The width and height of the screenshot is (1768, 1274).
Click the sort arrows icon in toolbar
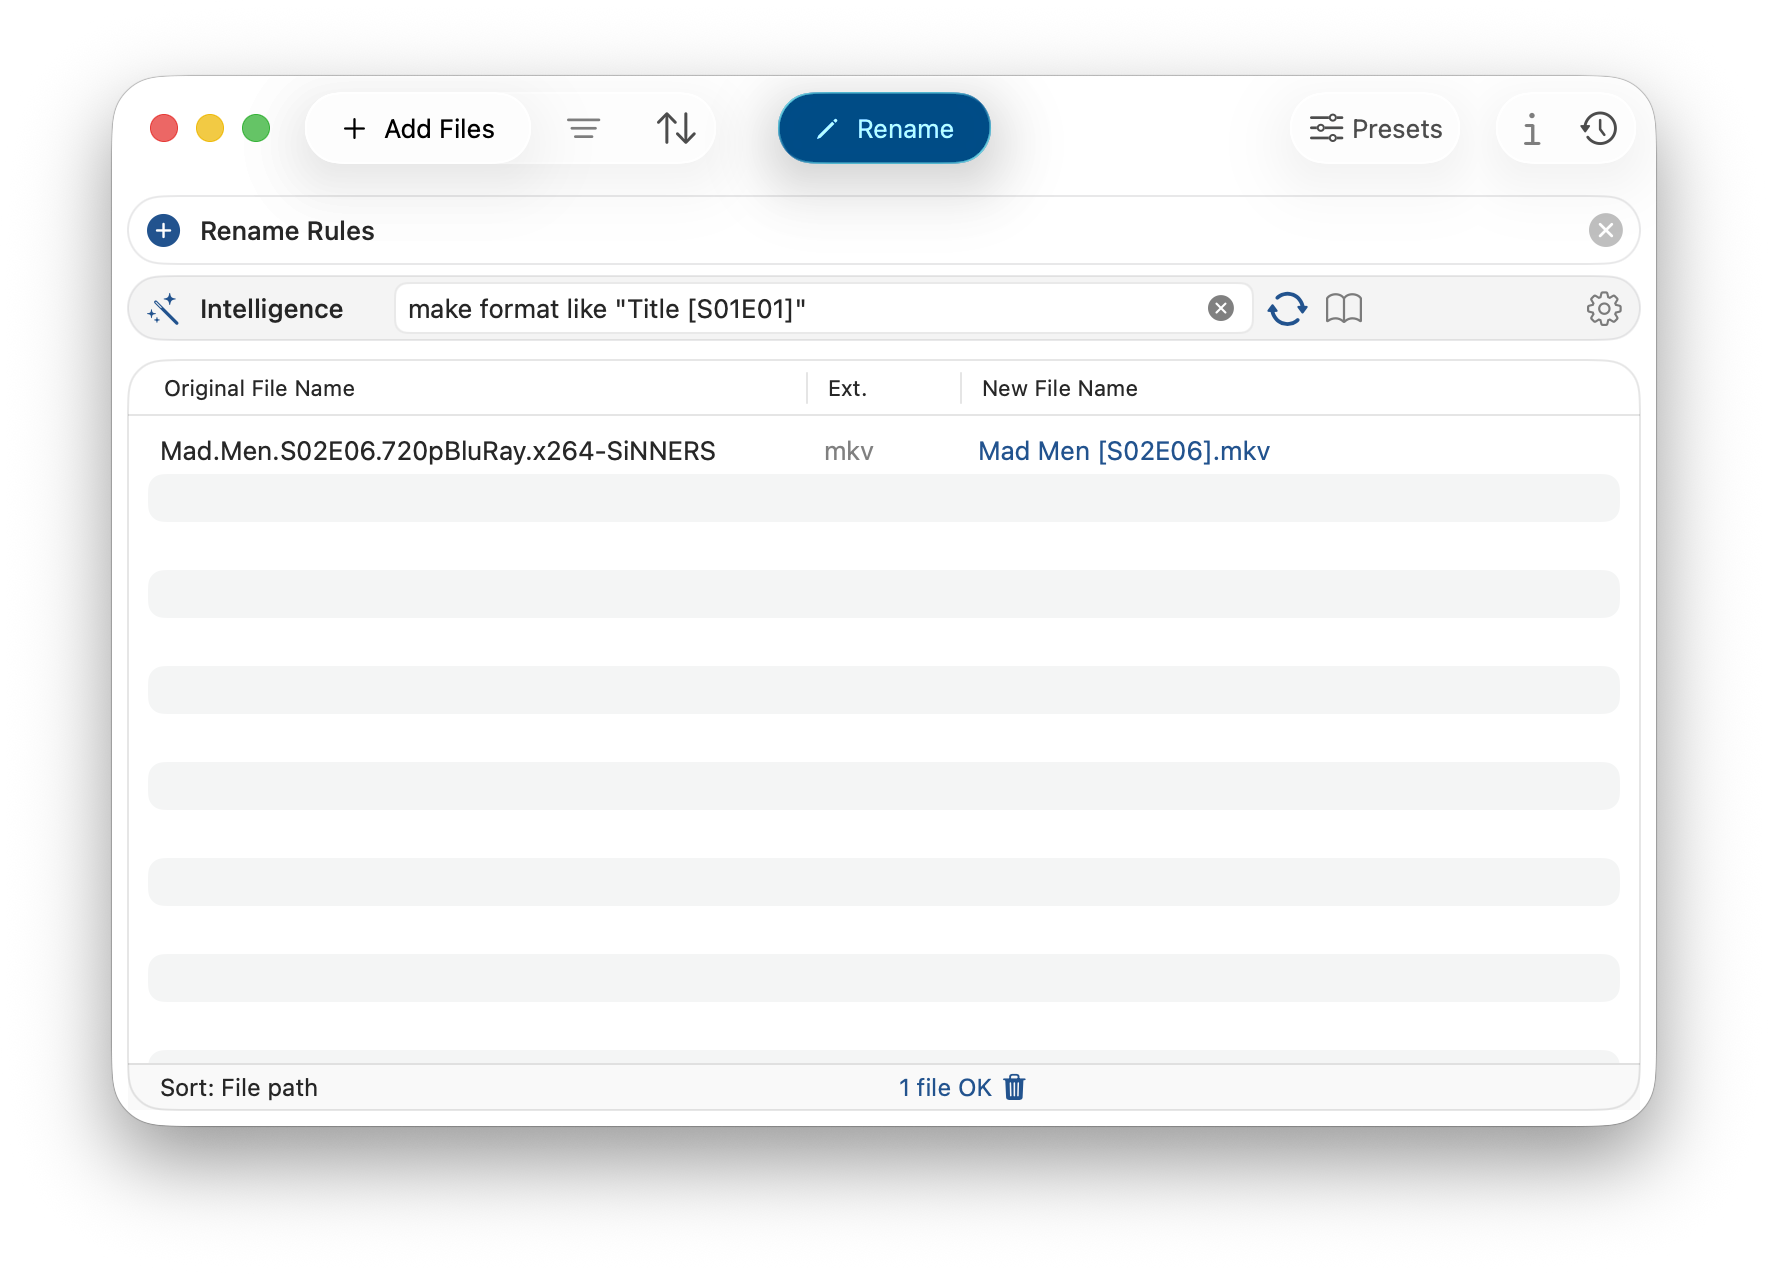coord(676,129)
